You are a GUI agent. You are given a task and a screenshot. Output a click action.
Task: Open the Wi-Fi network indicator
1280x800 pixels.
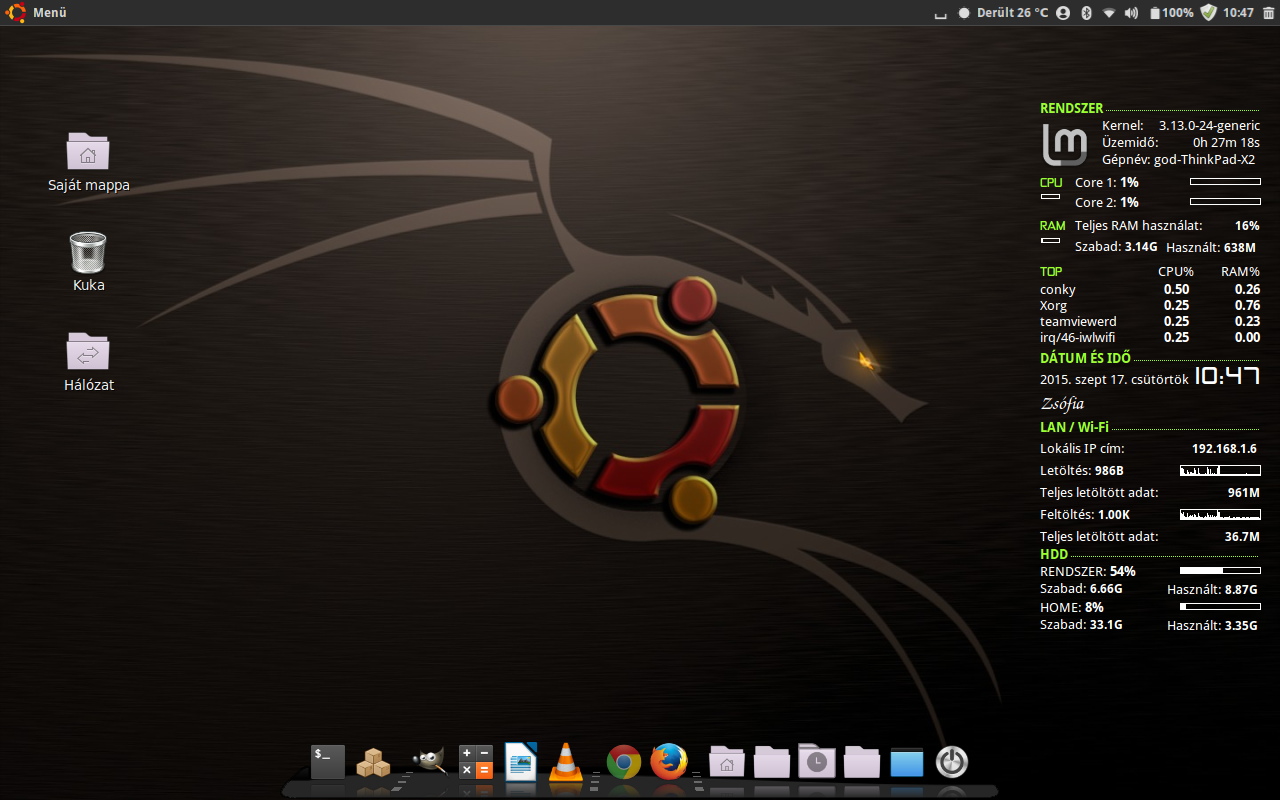[1109, 13]
